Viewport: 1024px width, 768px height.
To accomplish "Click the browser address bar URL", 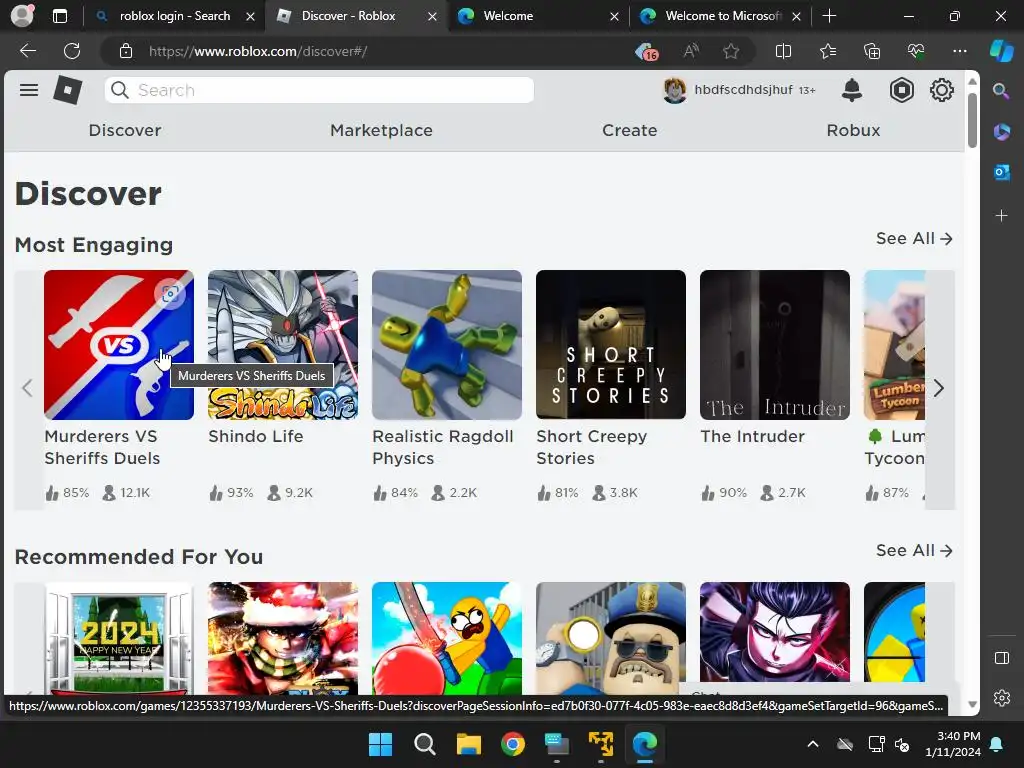I will click(257, 51).
